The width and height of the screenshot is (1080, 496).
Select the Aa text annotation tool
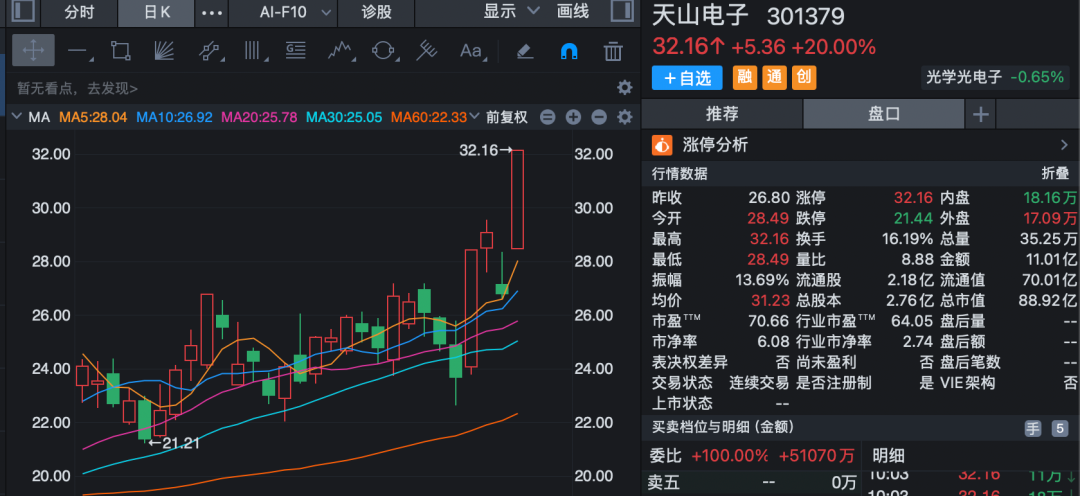471,50
